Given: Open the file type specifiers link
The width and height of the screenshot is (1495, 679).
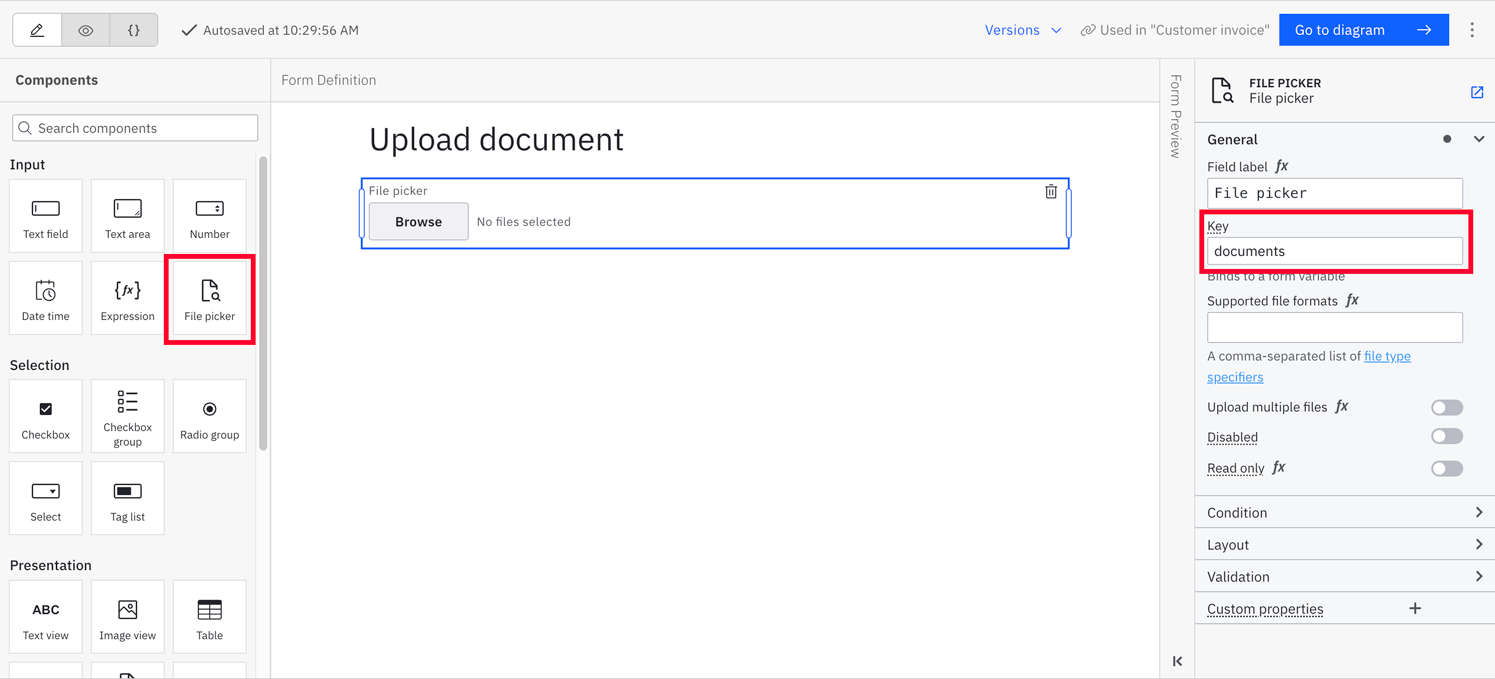Looking at the screenshot, I should [1387, 356].
